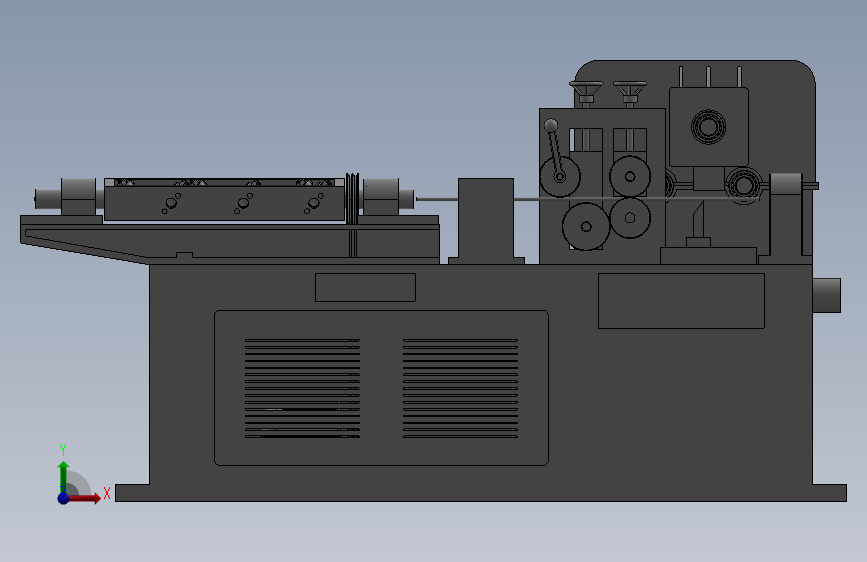The height and width of the screenshot is (562, 867).
Task: Select the upper-right feed roller
Action: [x=630, y=176]
